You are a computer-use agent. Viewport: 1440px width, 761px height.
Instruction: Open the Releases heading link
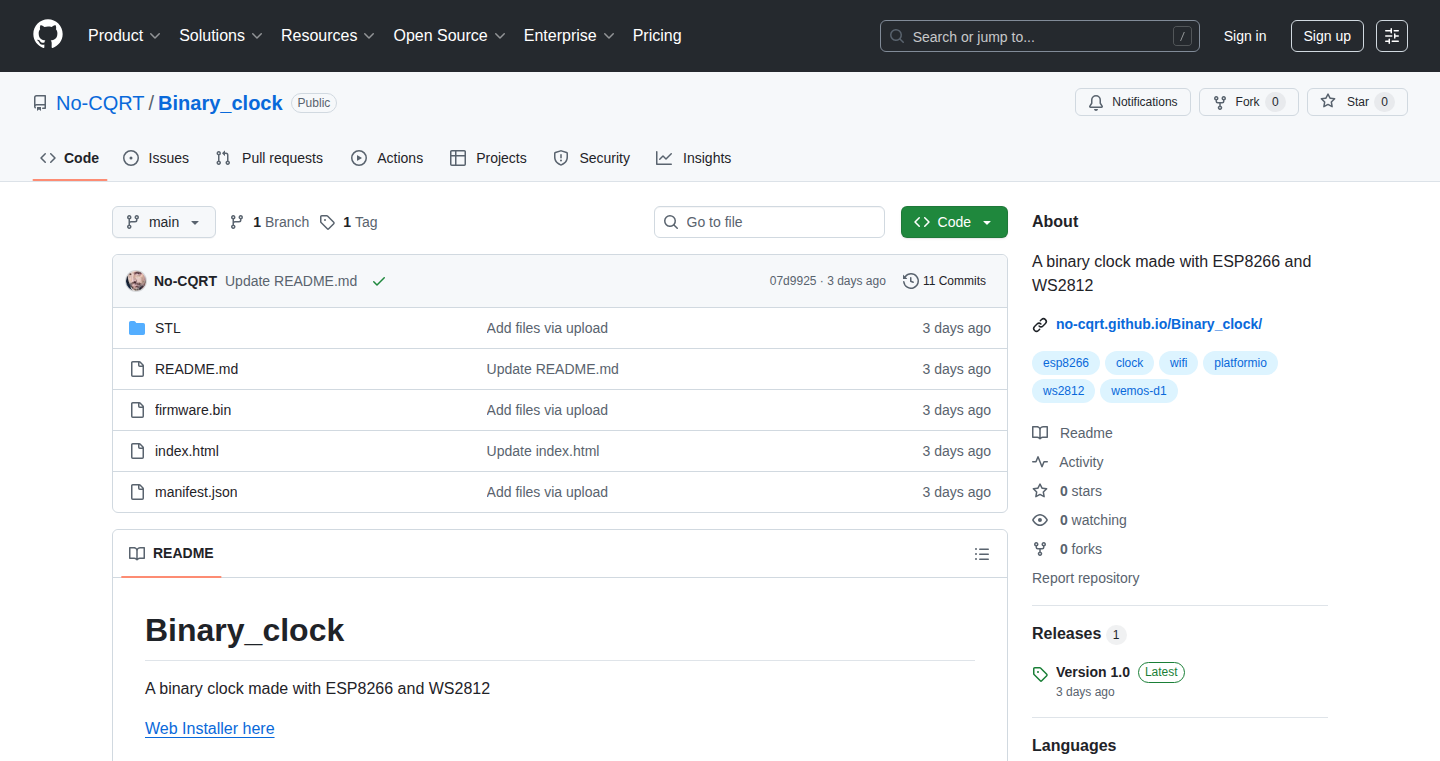pos(1079,634)
